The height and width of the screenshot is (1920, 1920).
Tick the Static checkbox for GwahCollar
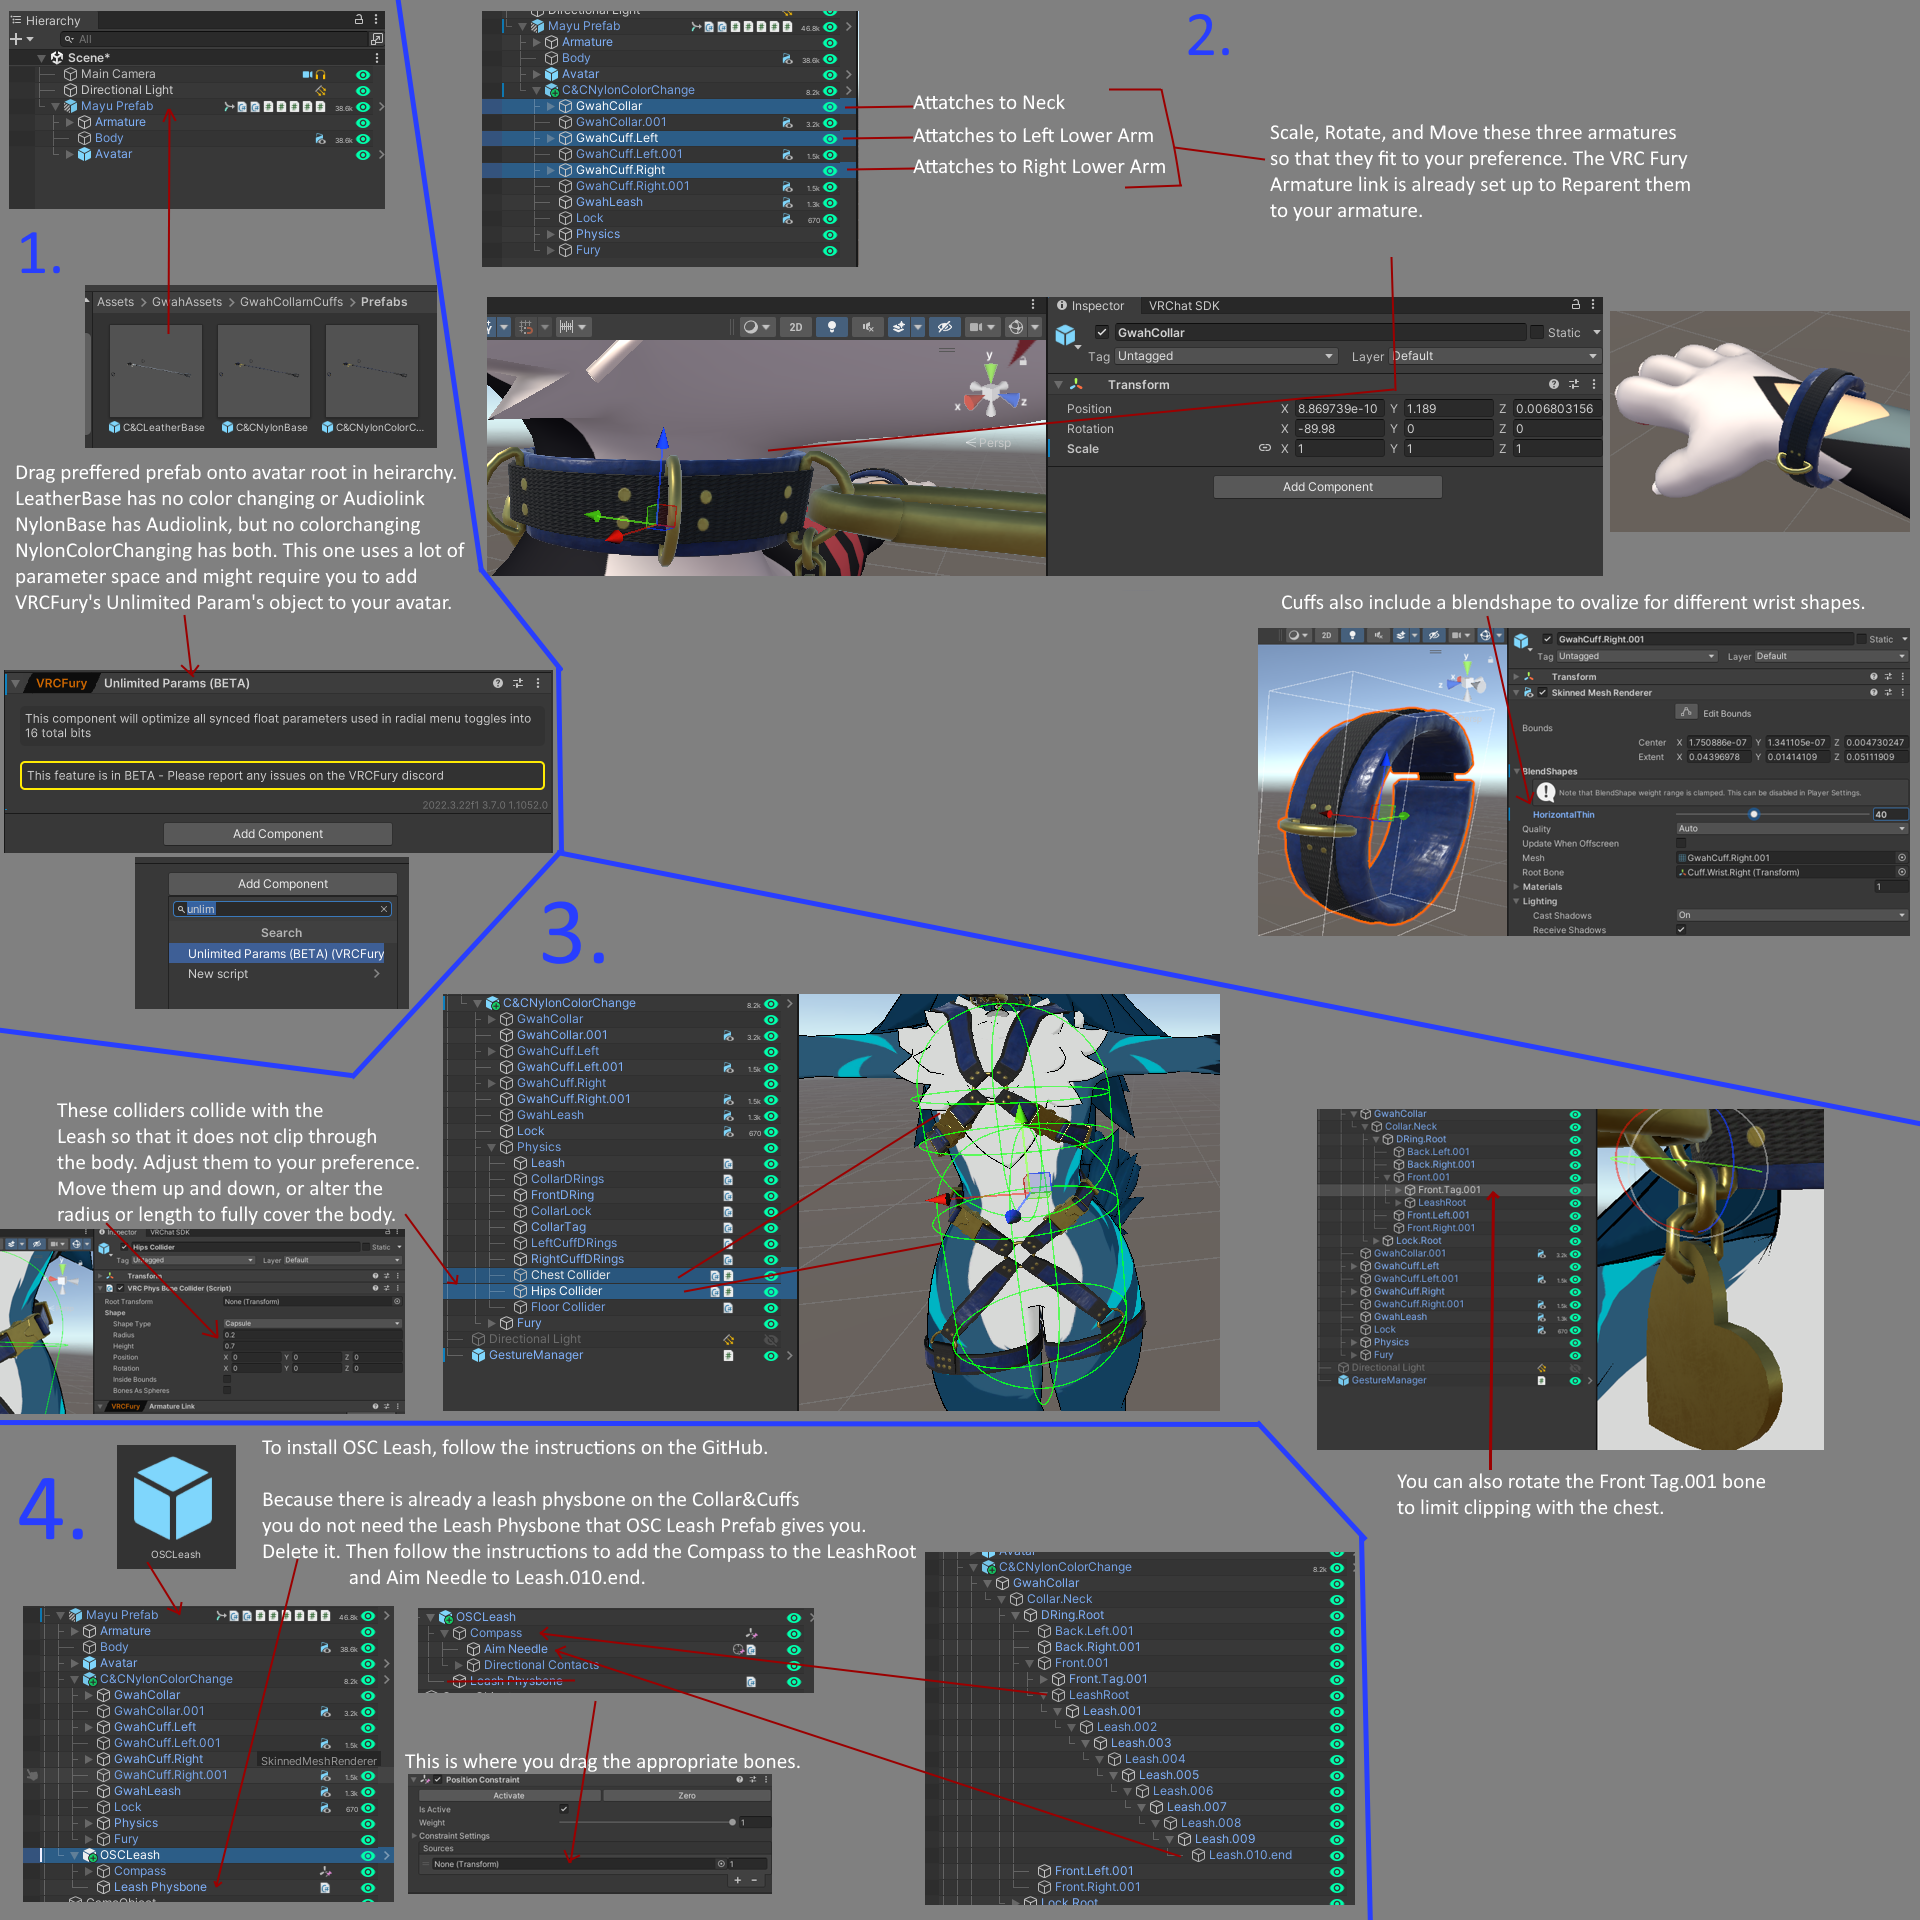1536,332
